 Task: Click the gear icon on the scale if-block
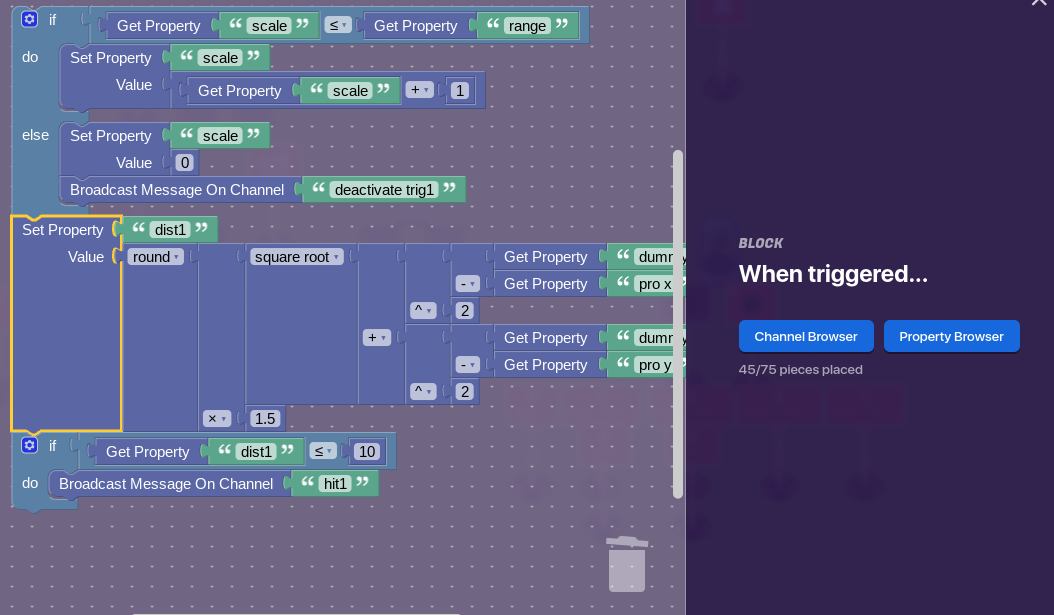(x=29, y=19)
